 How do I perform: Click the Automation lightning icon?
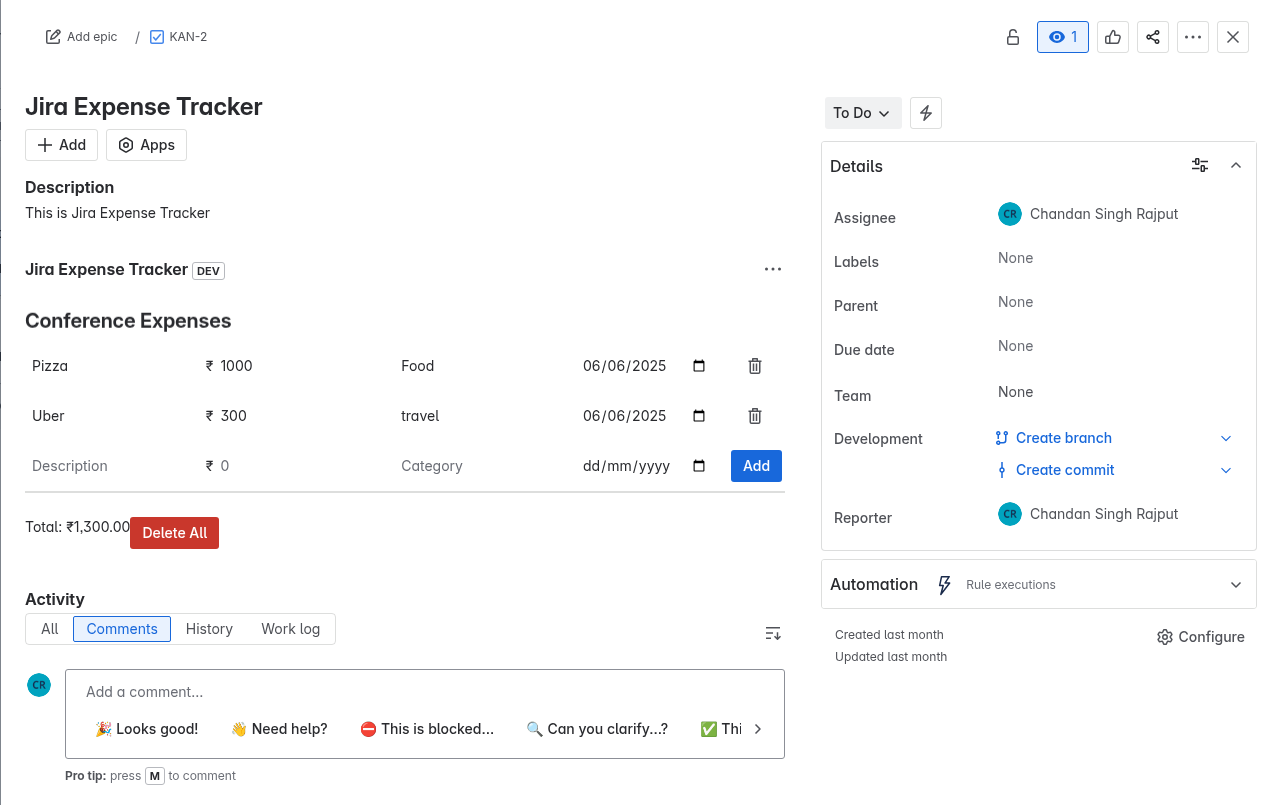(944, 585)
